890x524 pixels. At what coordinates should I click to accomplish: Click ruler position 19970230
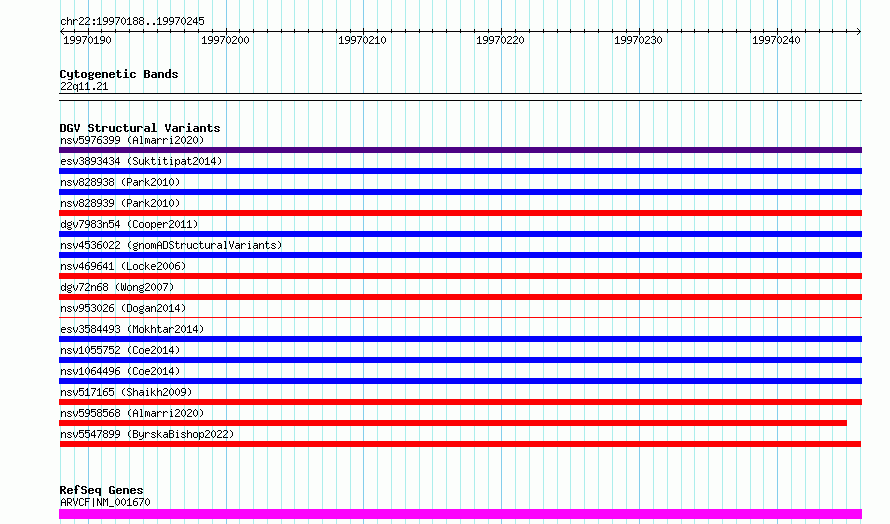coord(638,40)
